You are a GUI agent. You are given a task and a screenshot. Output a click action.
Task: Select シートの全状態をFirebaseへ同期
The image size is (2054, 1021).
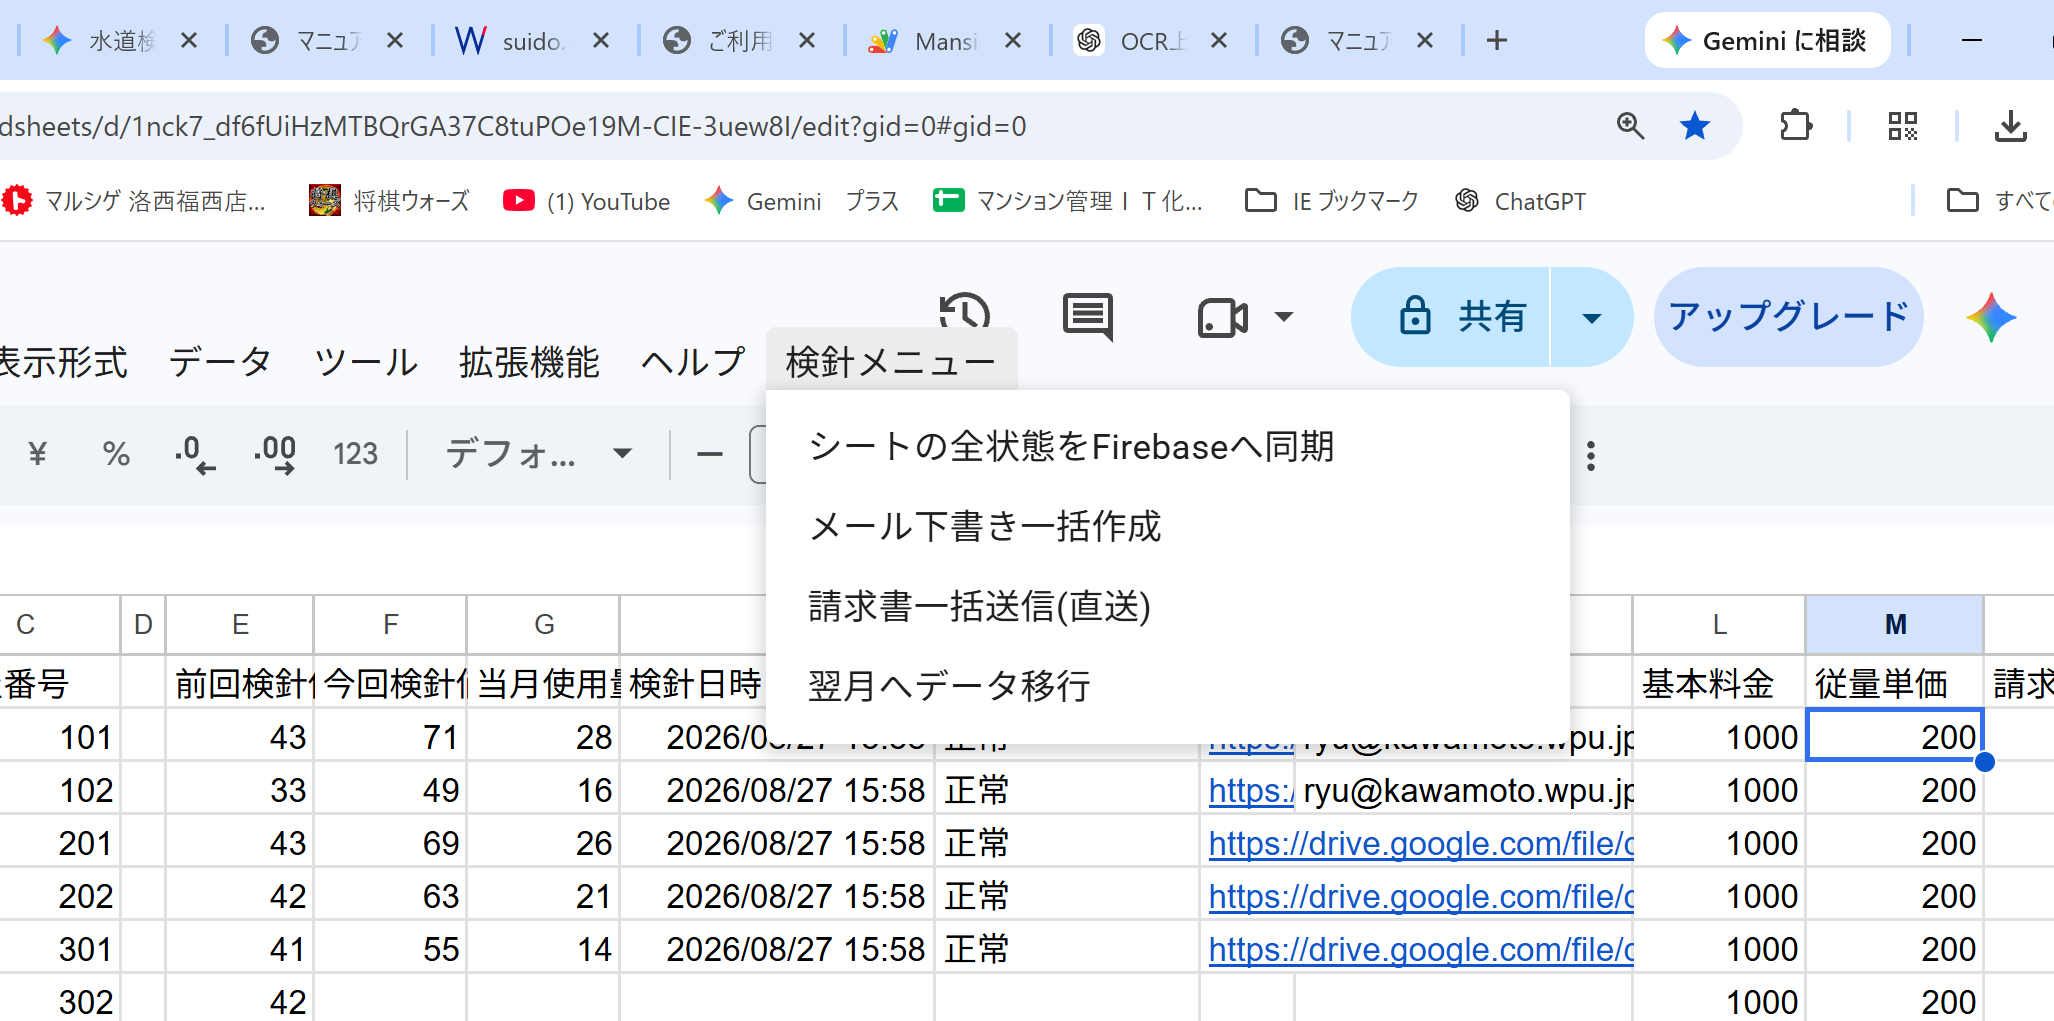pyautogui.click(x=1167, y=446)
